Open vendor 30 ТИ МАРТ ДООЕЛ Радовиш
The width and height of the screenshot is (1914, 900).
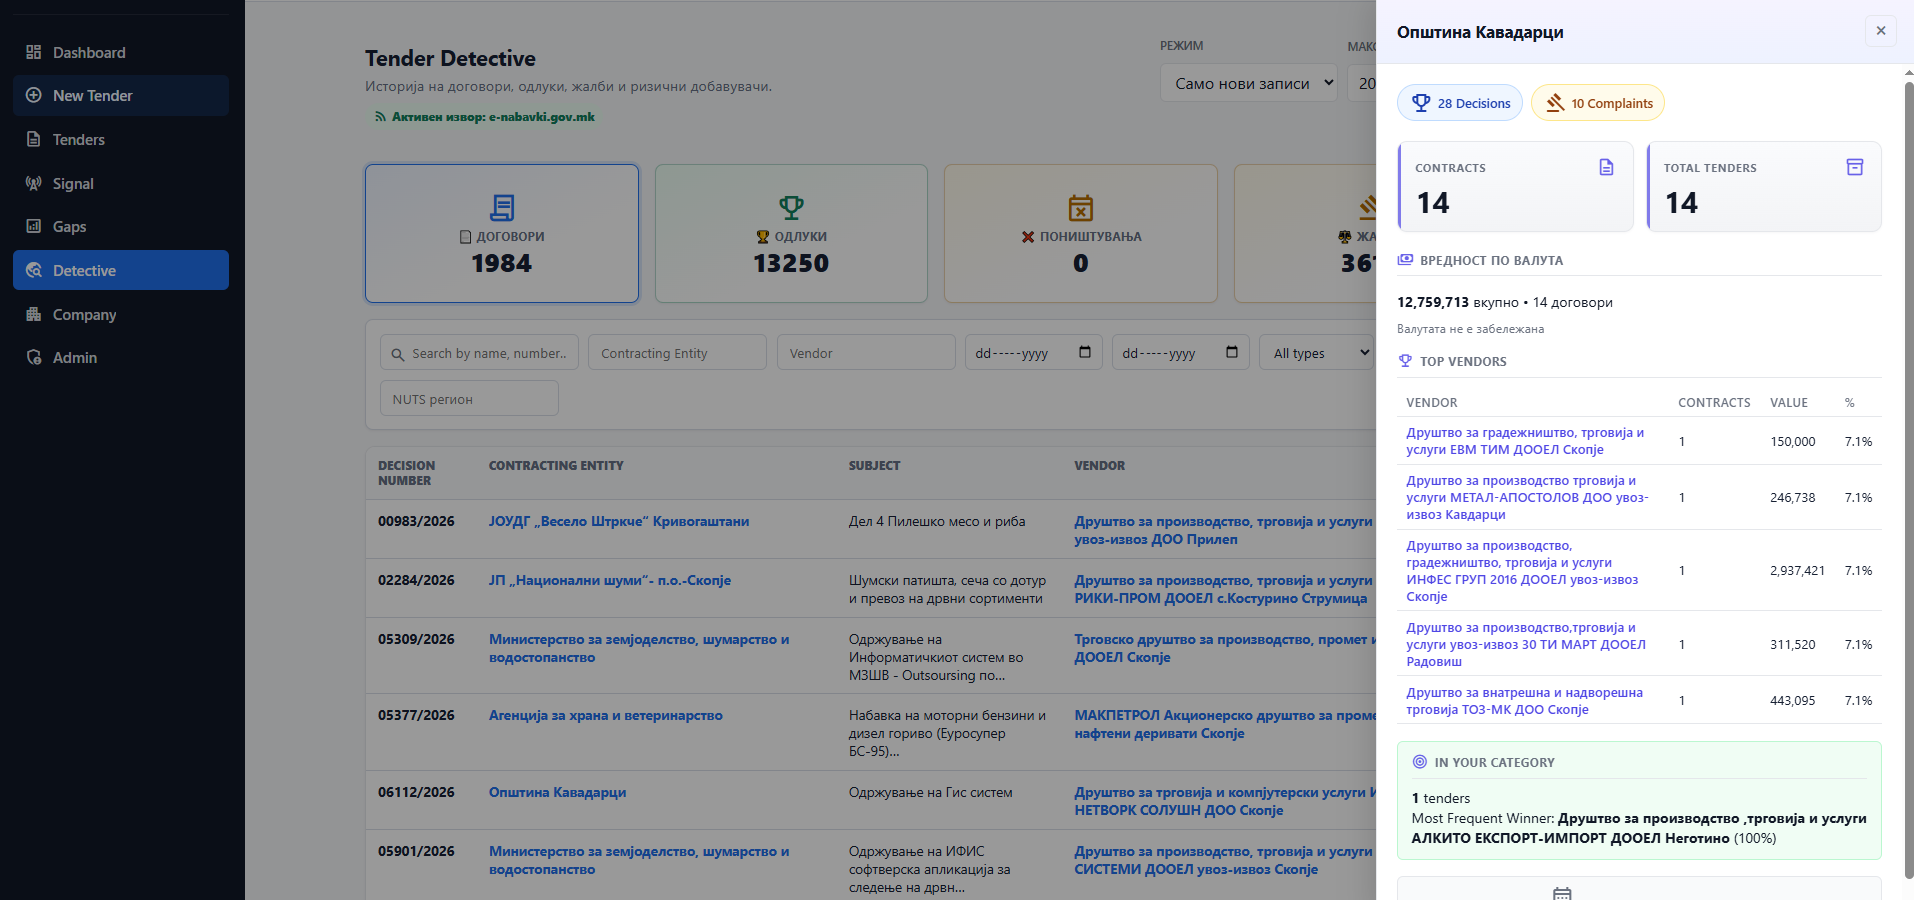point(1526,644)
